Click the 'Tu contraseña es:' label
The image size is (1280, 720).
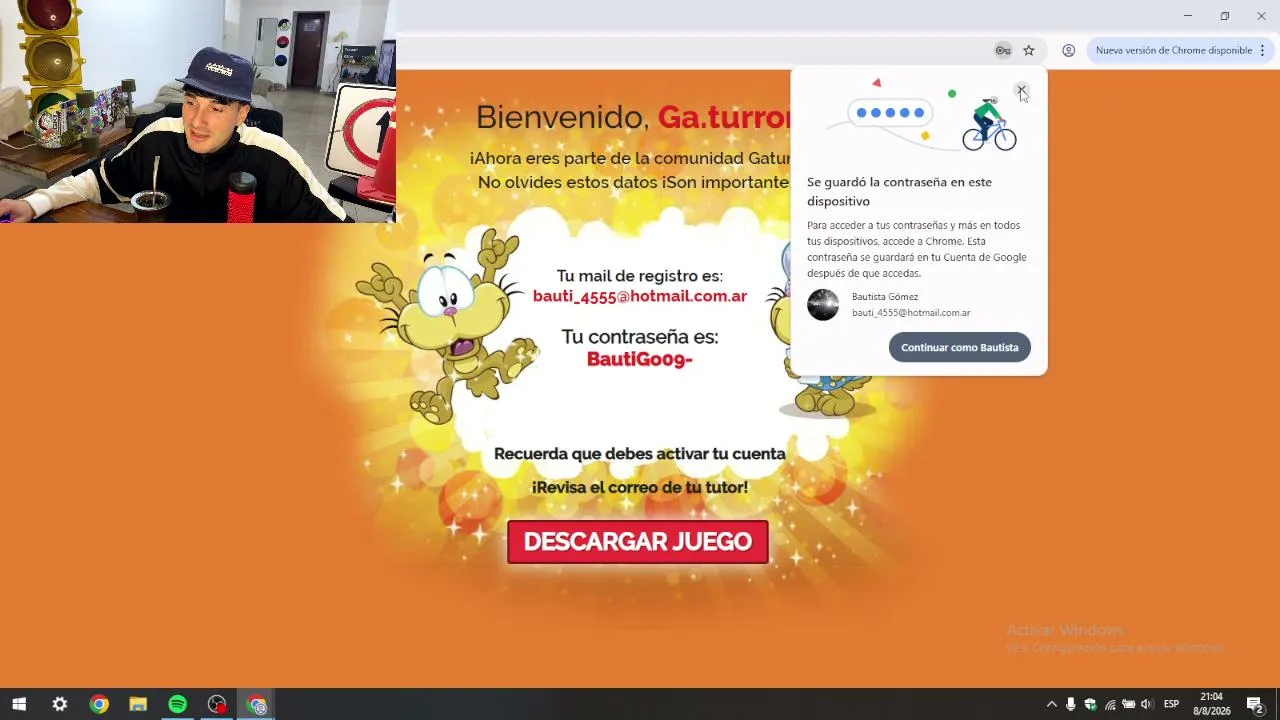pos(640,337)
